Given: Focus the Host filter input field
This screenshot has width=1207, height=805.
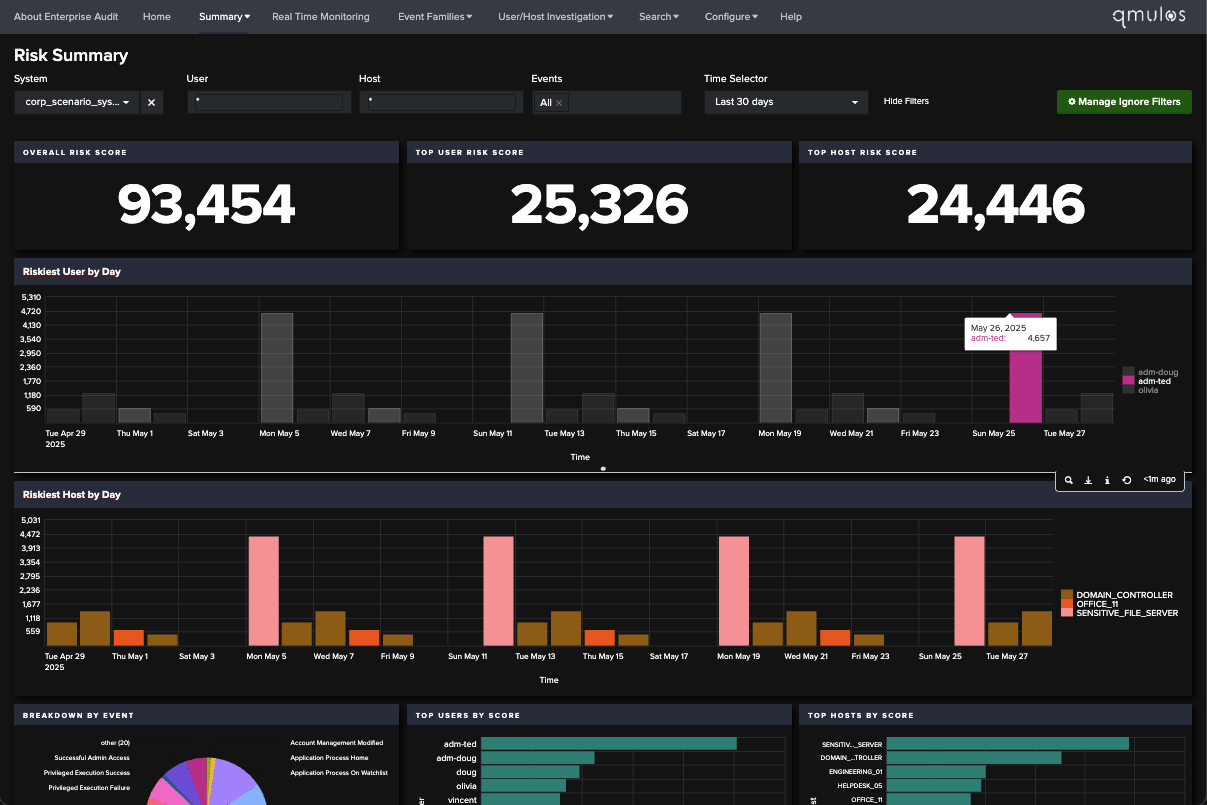Looking at the screenshot, I should (x=440, y=102).
